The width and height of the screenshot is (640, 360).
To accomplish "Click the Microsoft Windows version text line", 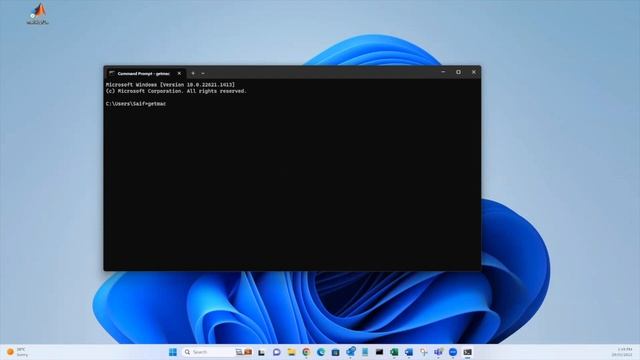I will (170, 84).
